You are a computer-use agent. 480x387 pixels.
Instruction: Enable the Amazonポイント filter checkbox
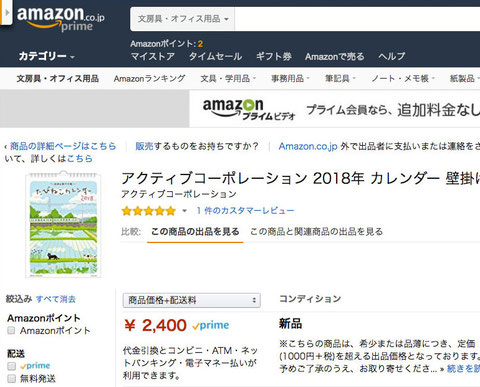(11, 330)
